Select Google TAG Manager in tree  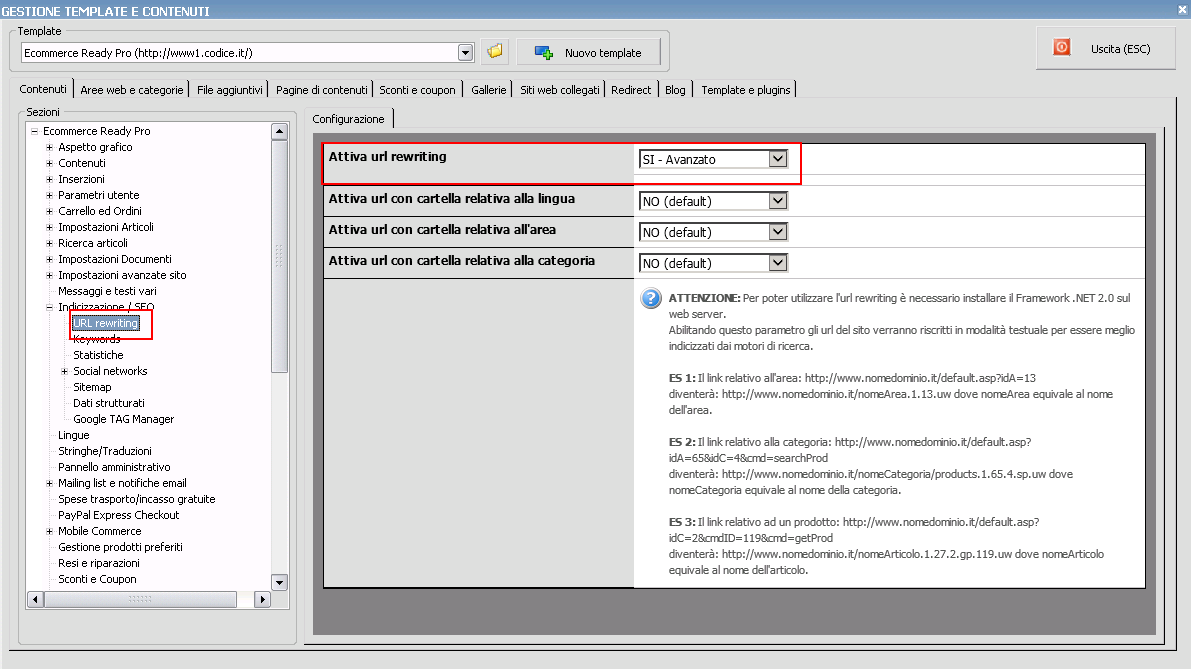[123, 419]
